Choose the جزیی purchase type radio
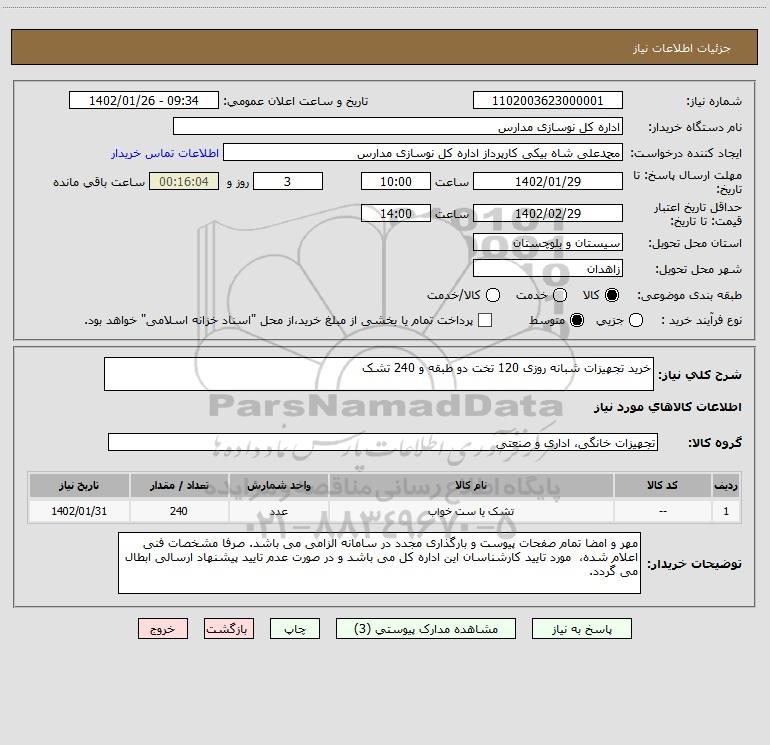The width and height of the screenshot is (770, 745). 636,320
